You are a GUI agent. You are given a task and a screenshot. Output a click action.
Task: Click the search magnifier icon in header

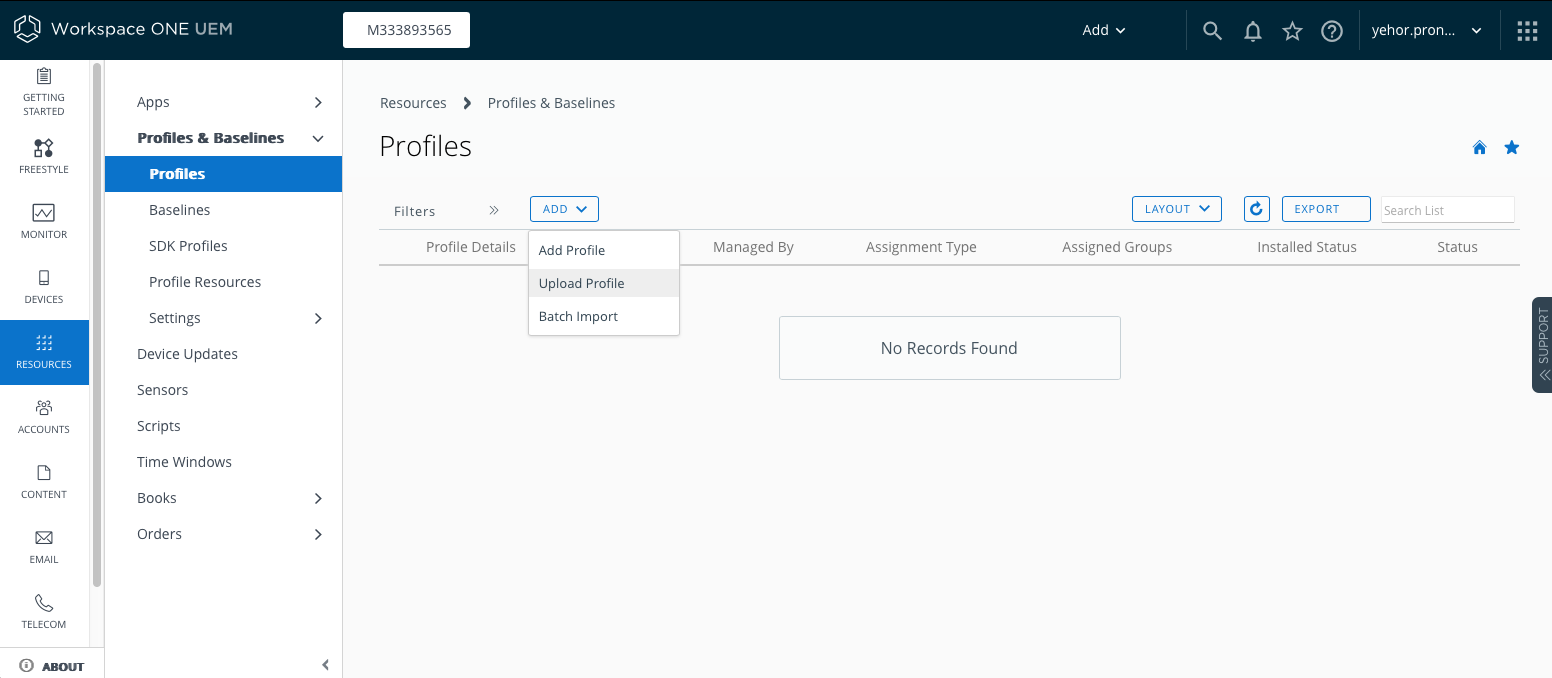click(x=1212, y=30)
